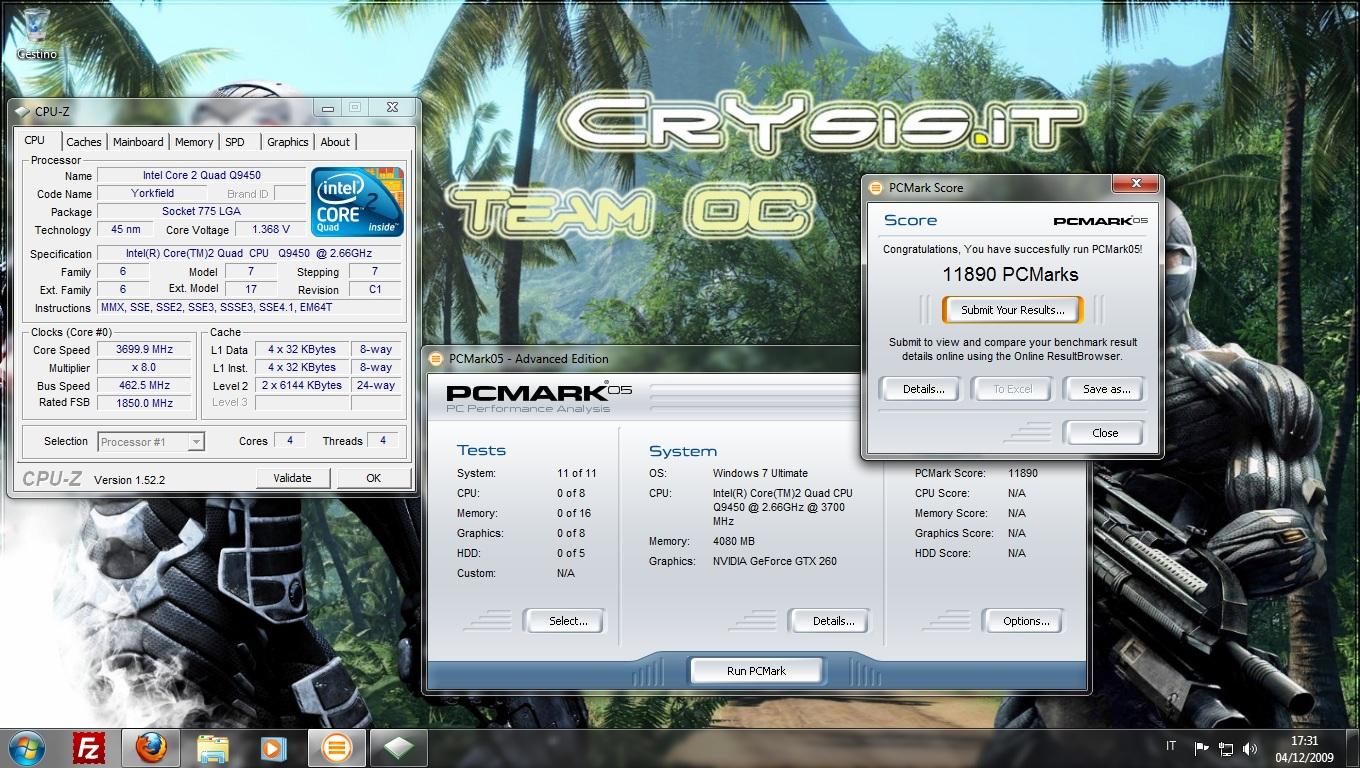Click the Instructions field MMX, SSE list
The height and width of the screenshot is (768, 1360).
pos(249,308)
